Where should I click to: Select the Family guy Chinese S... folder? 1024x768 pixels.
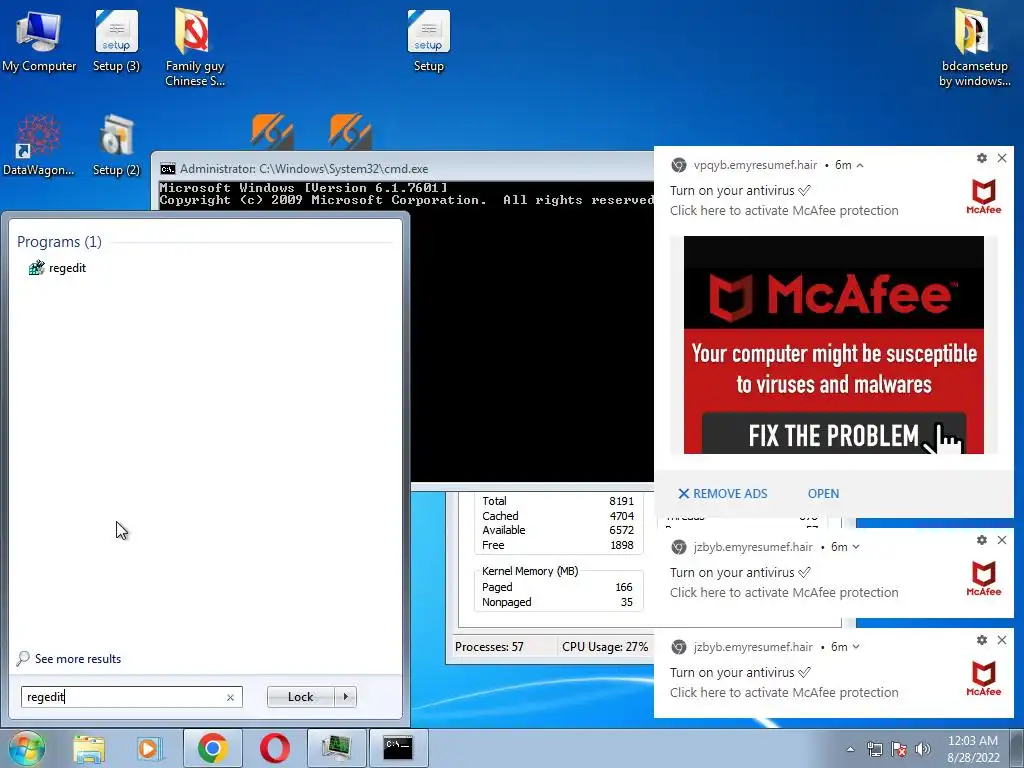[x=195, y=48]
